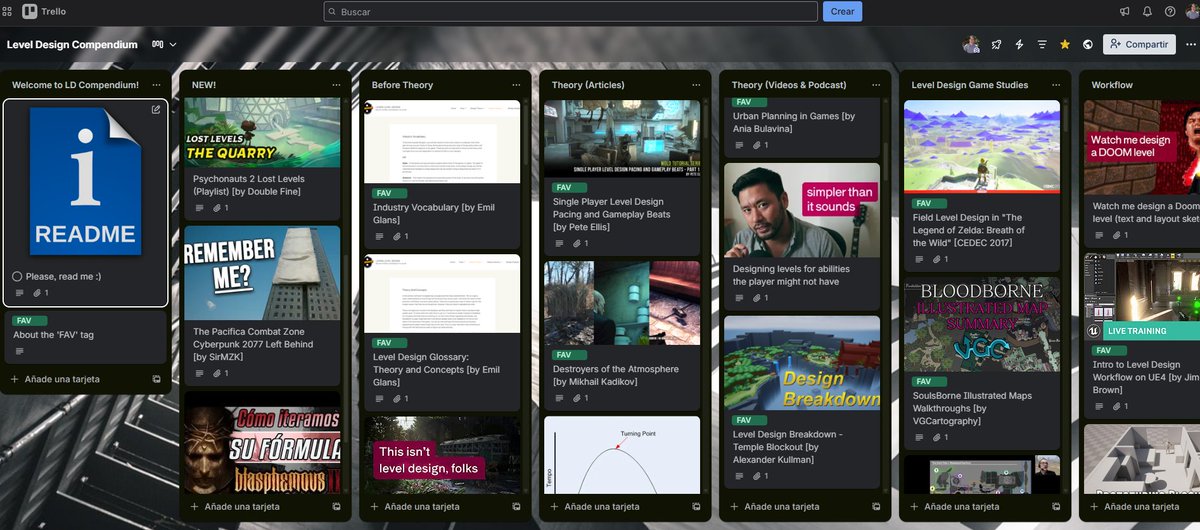This screenshot has height=530, width=1200.
Task: Add a card to Before Theory list
Action: 415,507
